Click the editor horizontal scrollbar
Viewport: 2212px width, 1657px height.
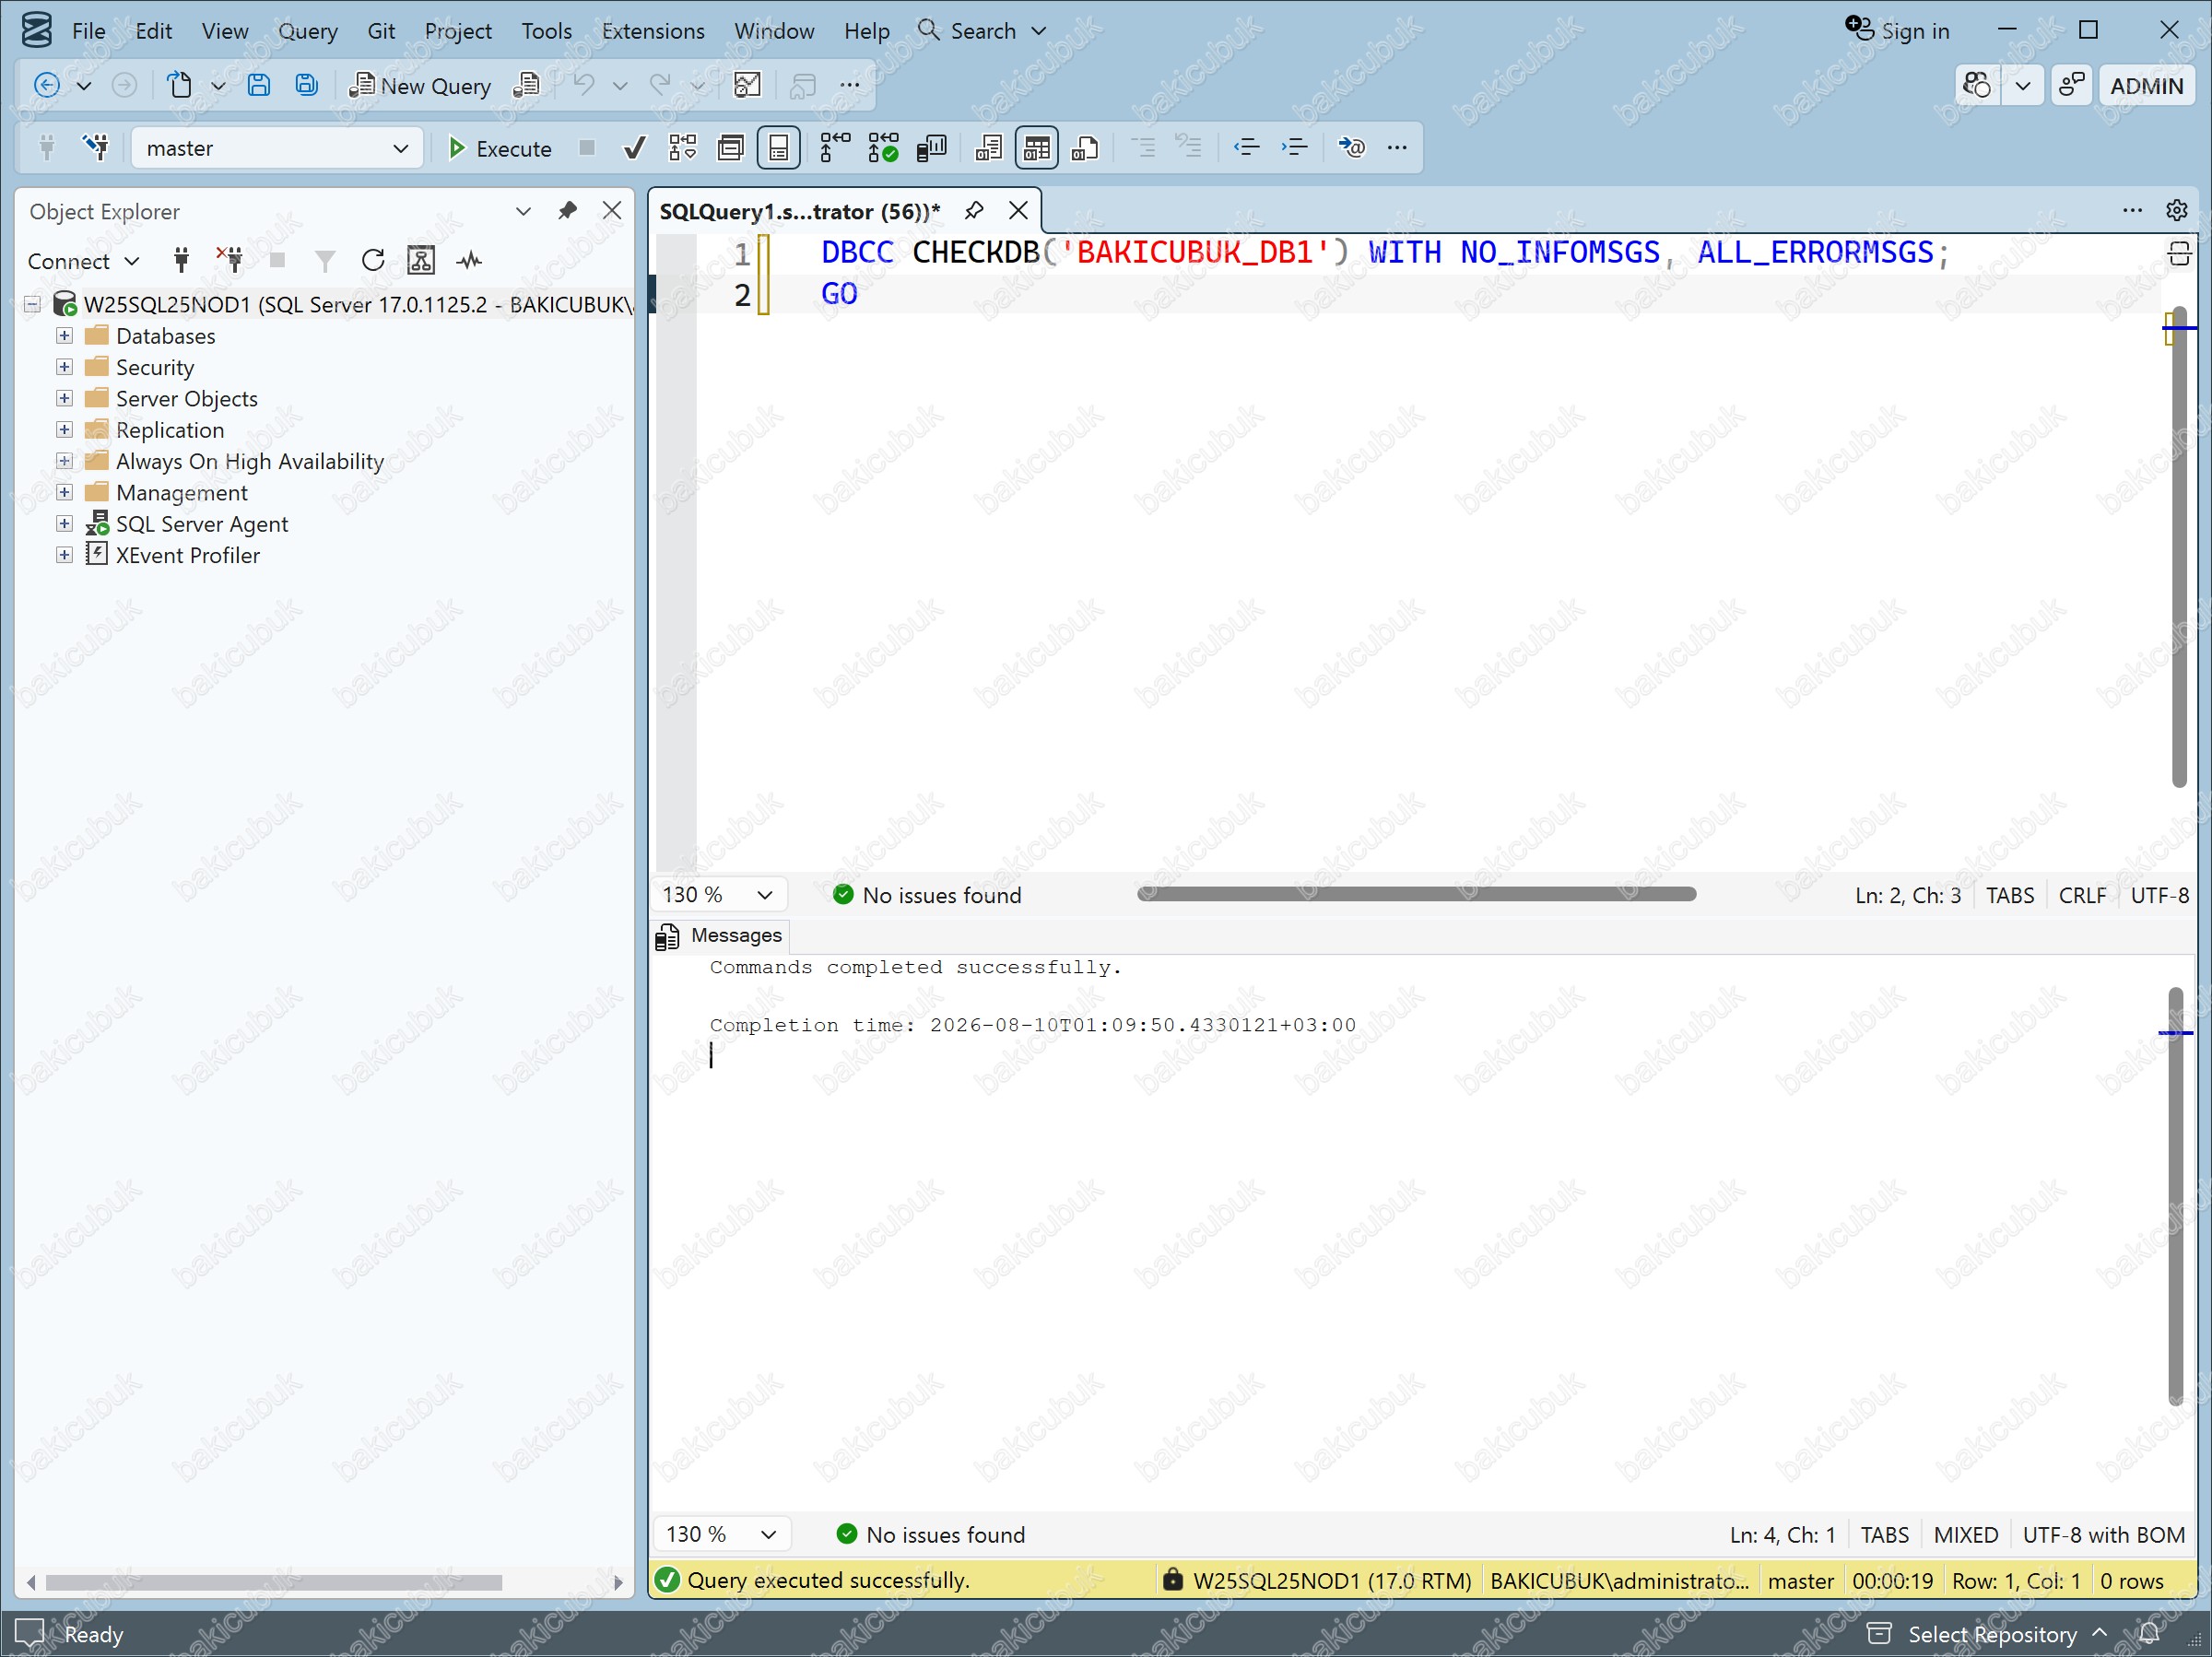click(1416, 894)
